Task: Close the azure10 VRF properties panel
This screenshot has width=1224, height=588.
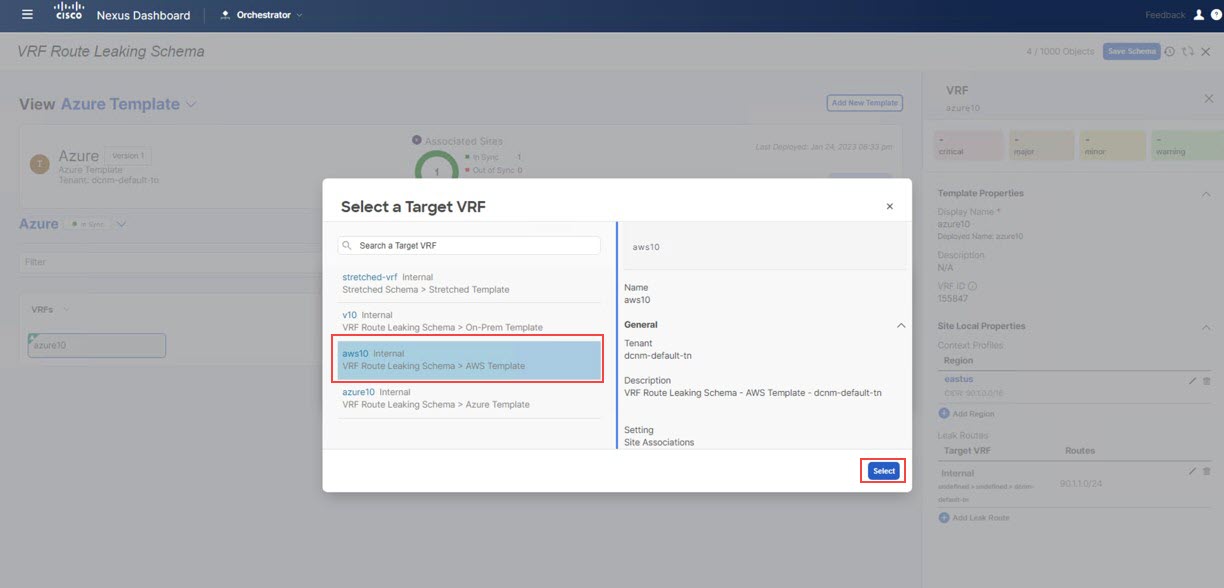Action: (1209, 98)
